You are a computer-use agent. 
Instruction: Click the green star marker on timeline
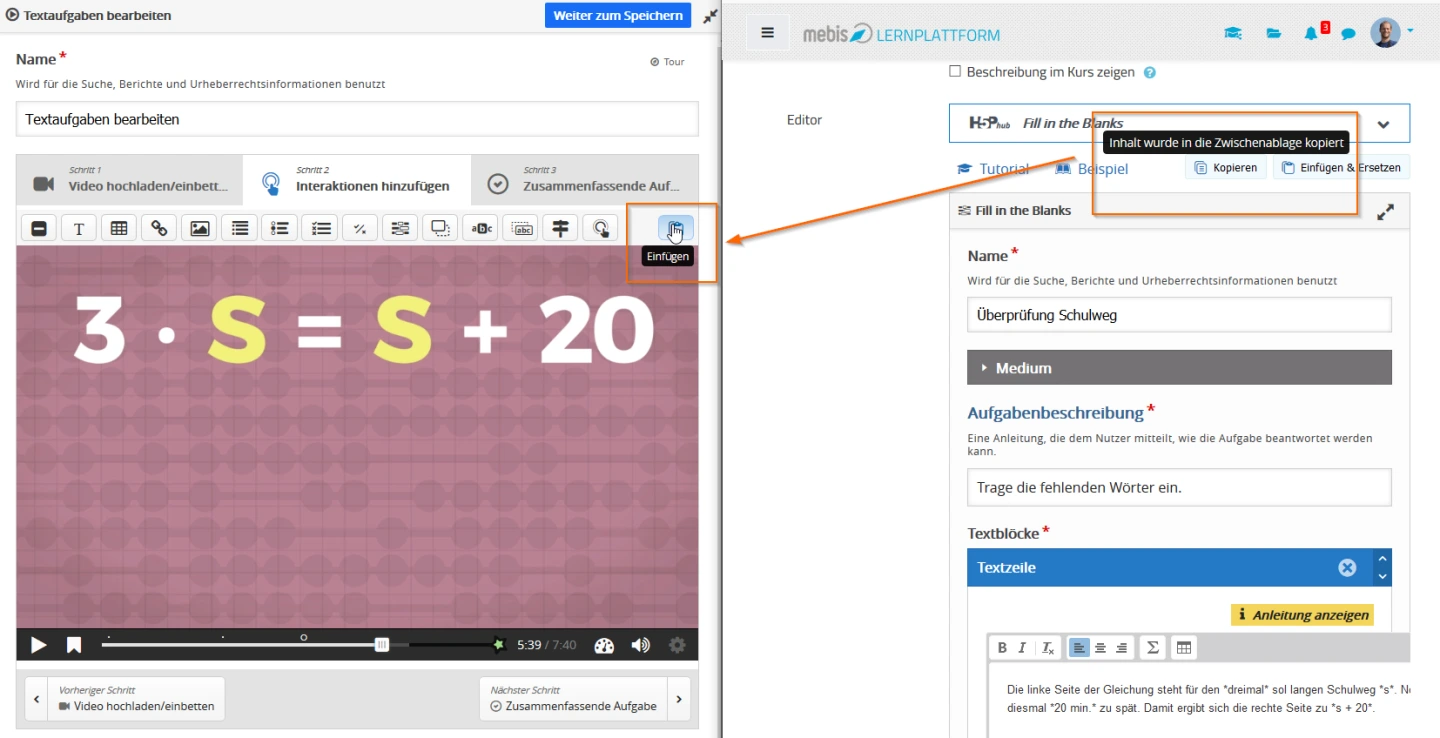pos(499,645)
